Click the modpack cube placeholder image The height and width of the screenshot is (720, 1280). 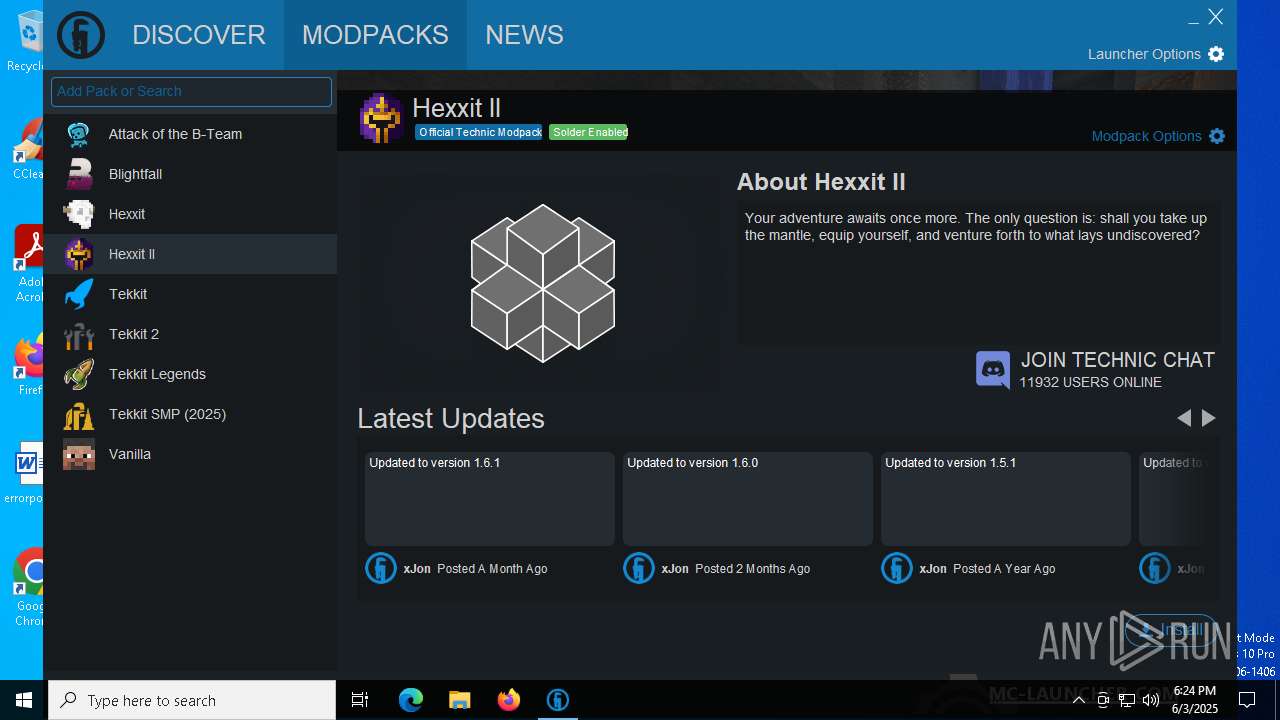click(543, 283)
